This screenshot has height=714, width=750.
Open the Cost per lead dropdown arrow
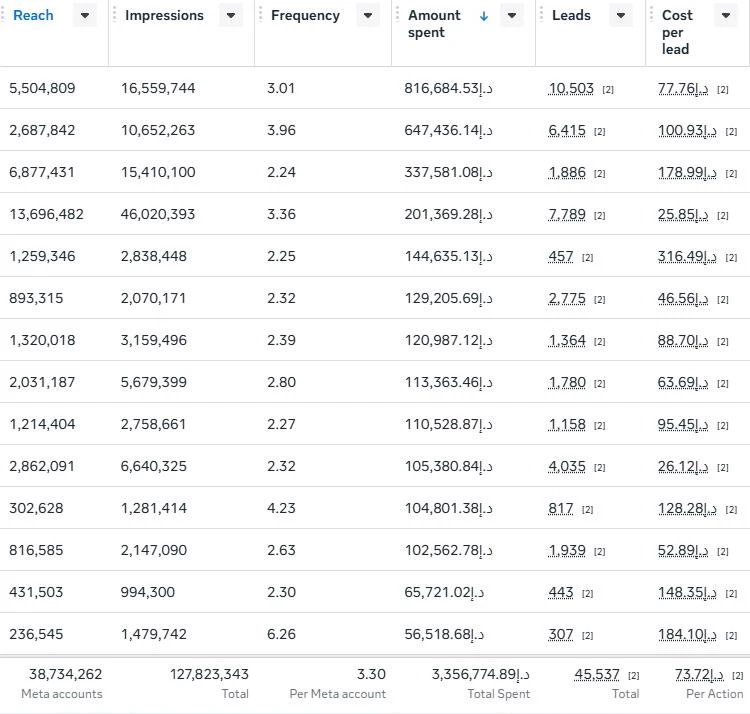pos(726,16)
